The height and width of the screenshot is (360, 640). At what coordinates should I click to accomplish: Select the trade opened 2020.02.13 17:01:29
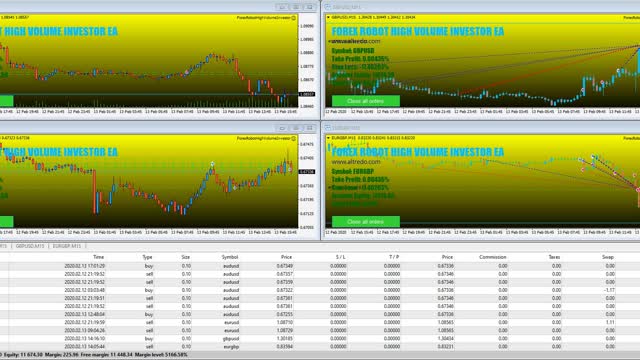click(x=320, y=266)
